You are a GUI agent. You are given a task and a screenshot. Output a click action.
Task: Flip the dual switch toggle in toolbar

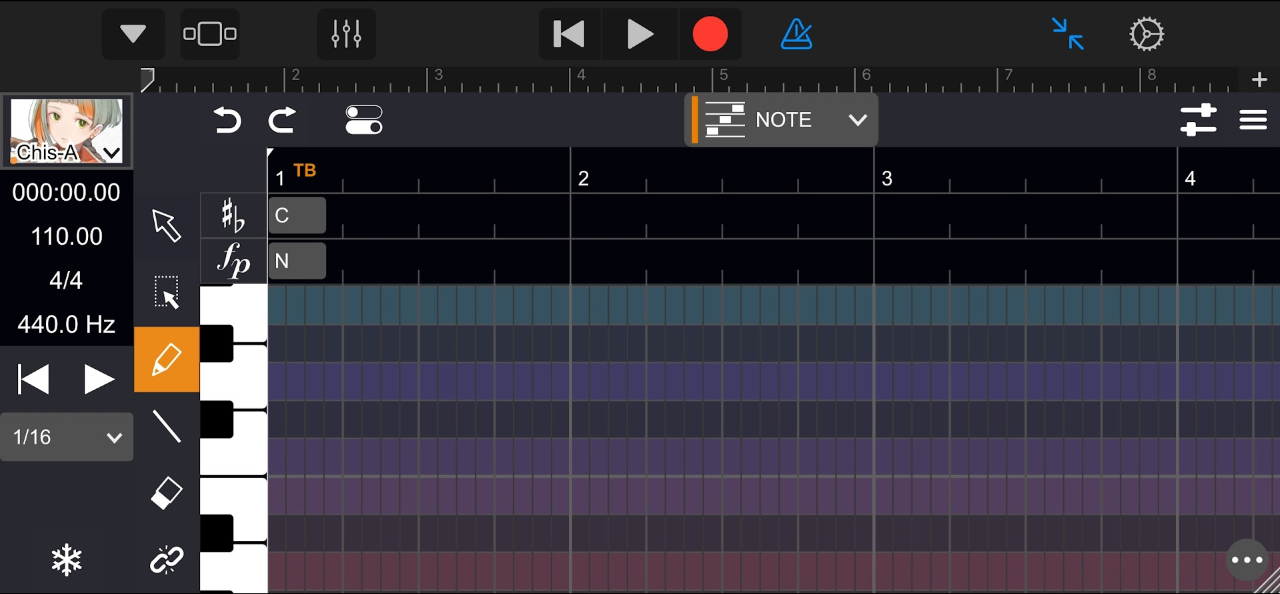[x=364, y=121]
